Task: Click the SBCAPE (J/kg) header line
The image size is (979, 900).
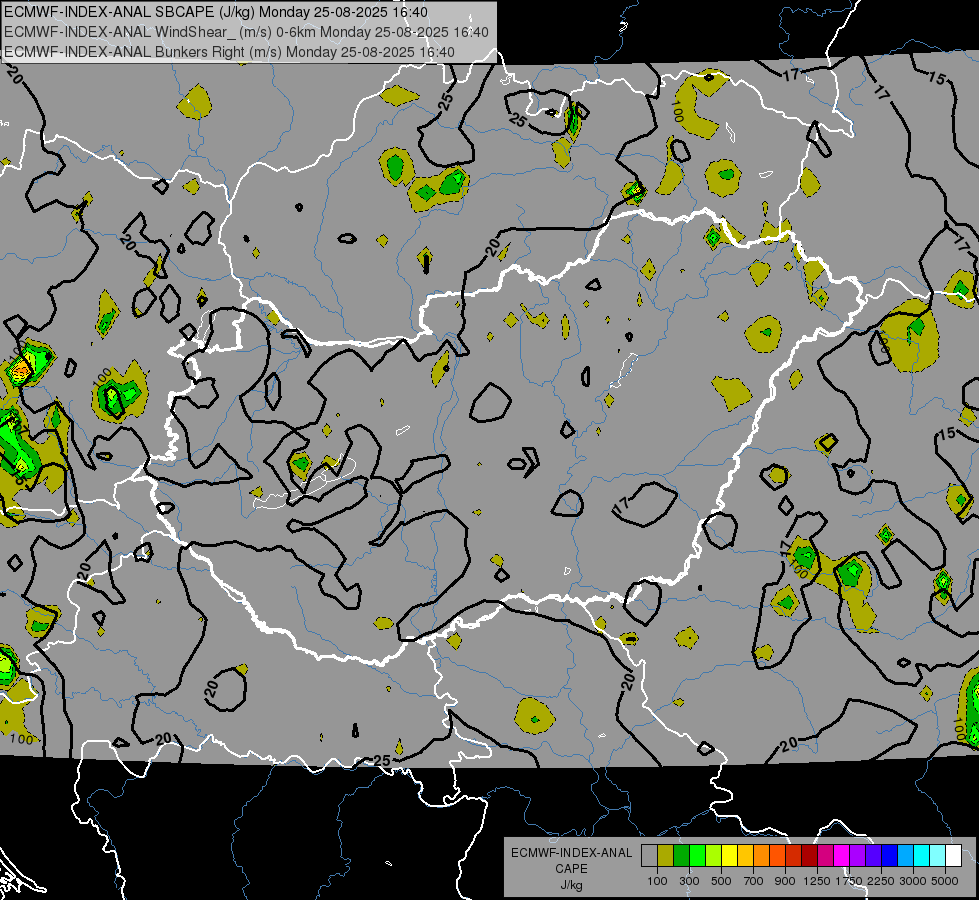Action: point(216,12)
